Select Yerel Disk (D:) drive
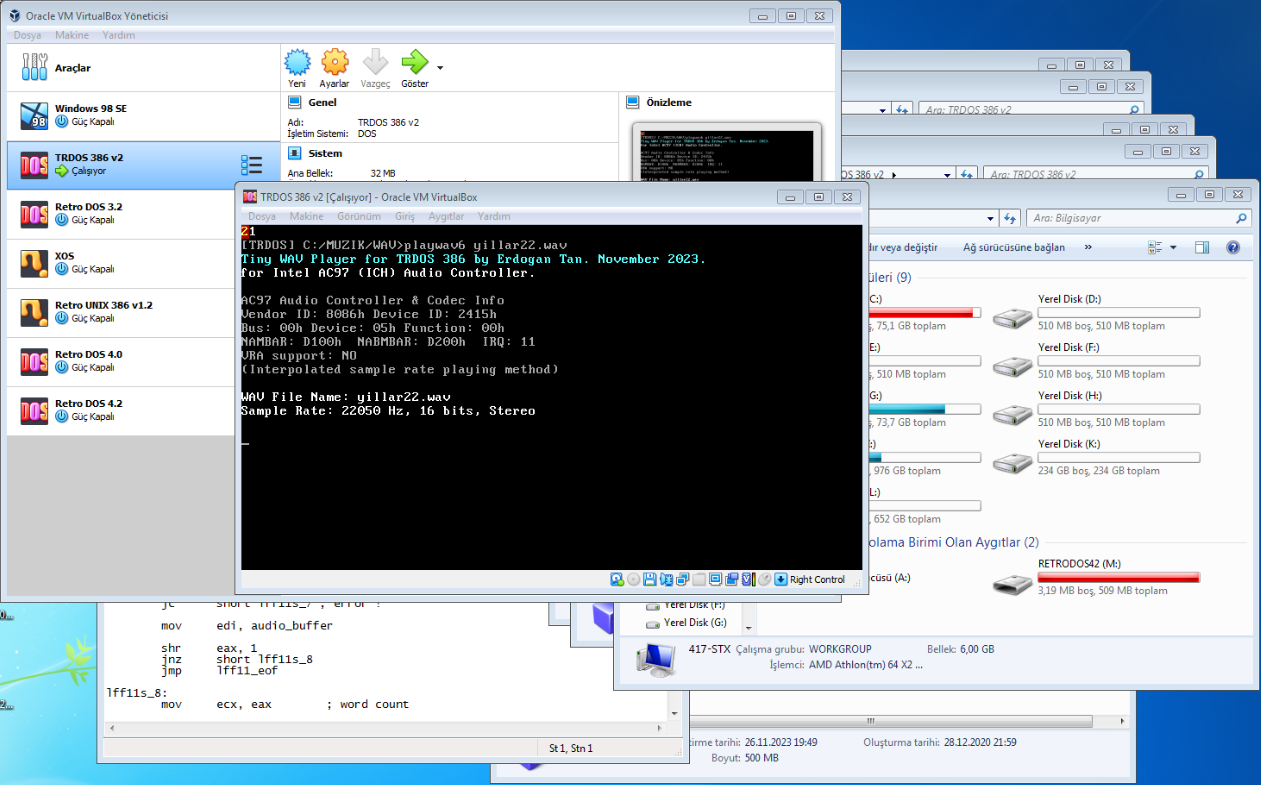The width and height of the screenshot is (1261, 785). [1097, 312]
